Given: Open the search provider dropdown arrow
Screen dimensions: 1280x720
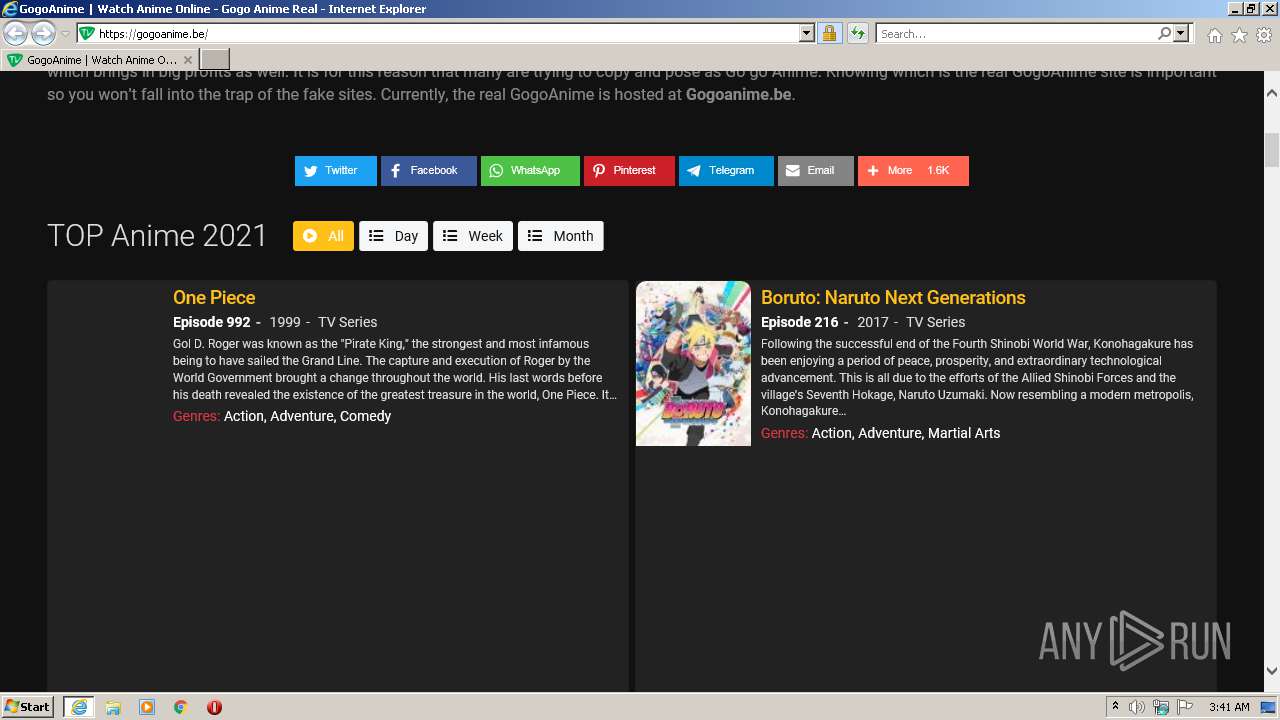Looking at the screenshot, I should click(x=1181, y=34).
